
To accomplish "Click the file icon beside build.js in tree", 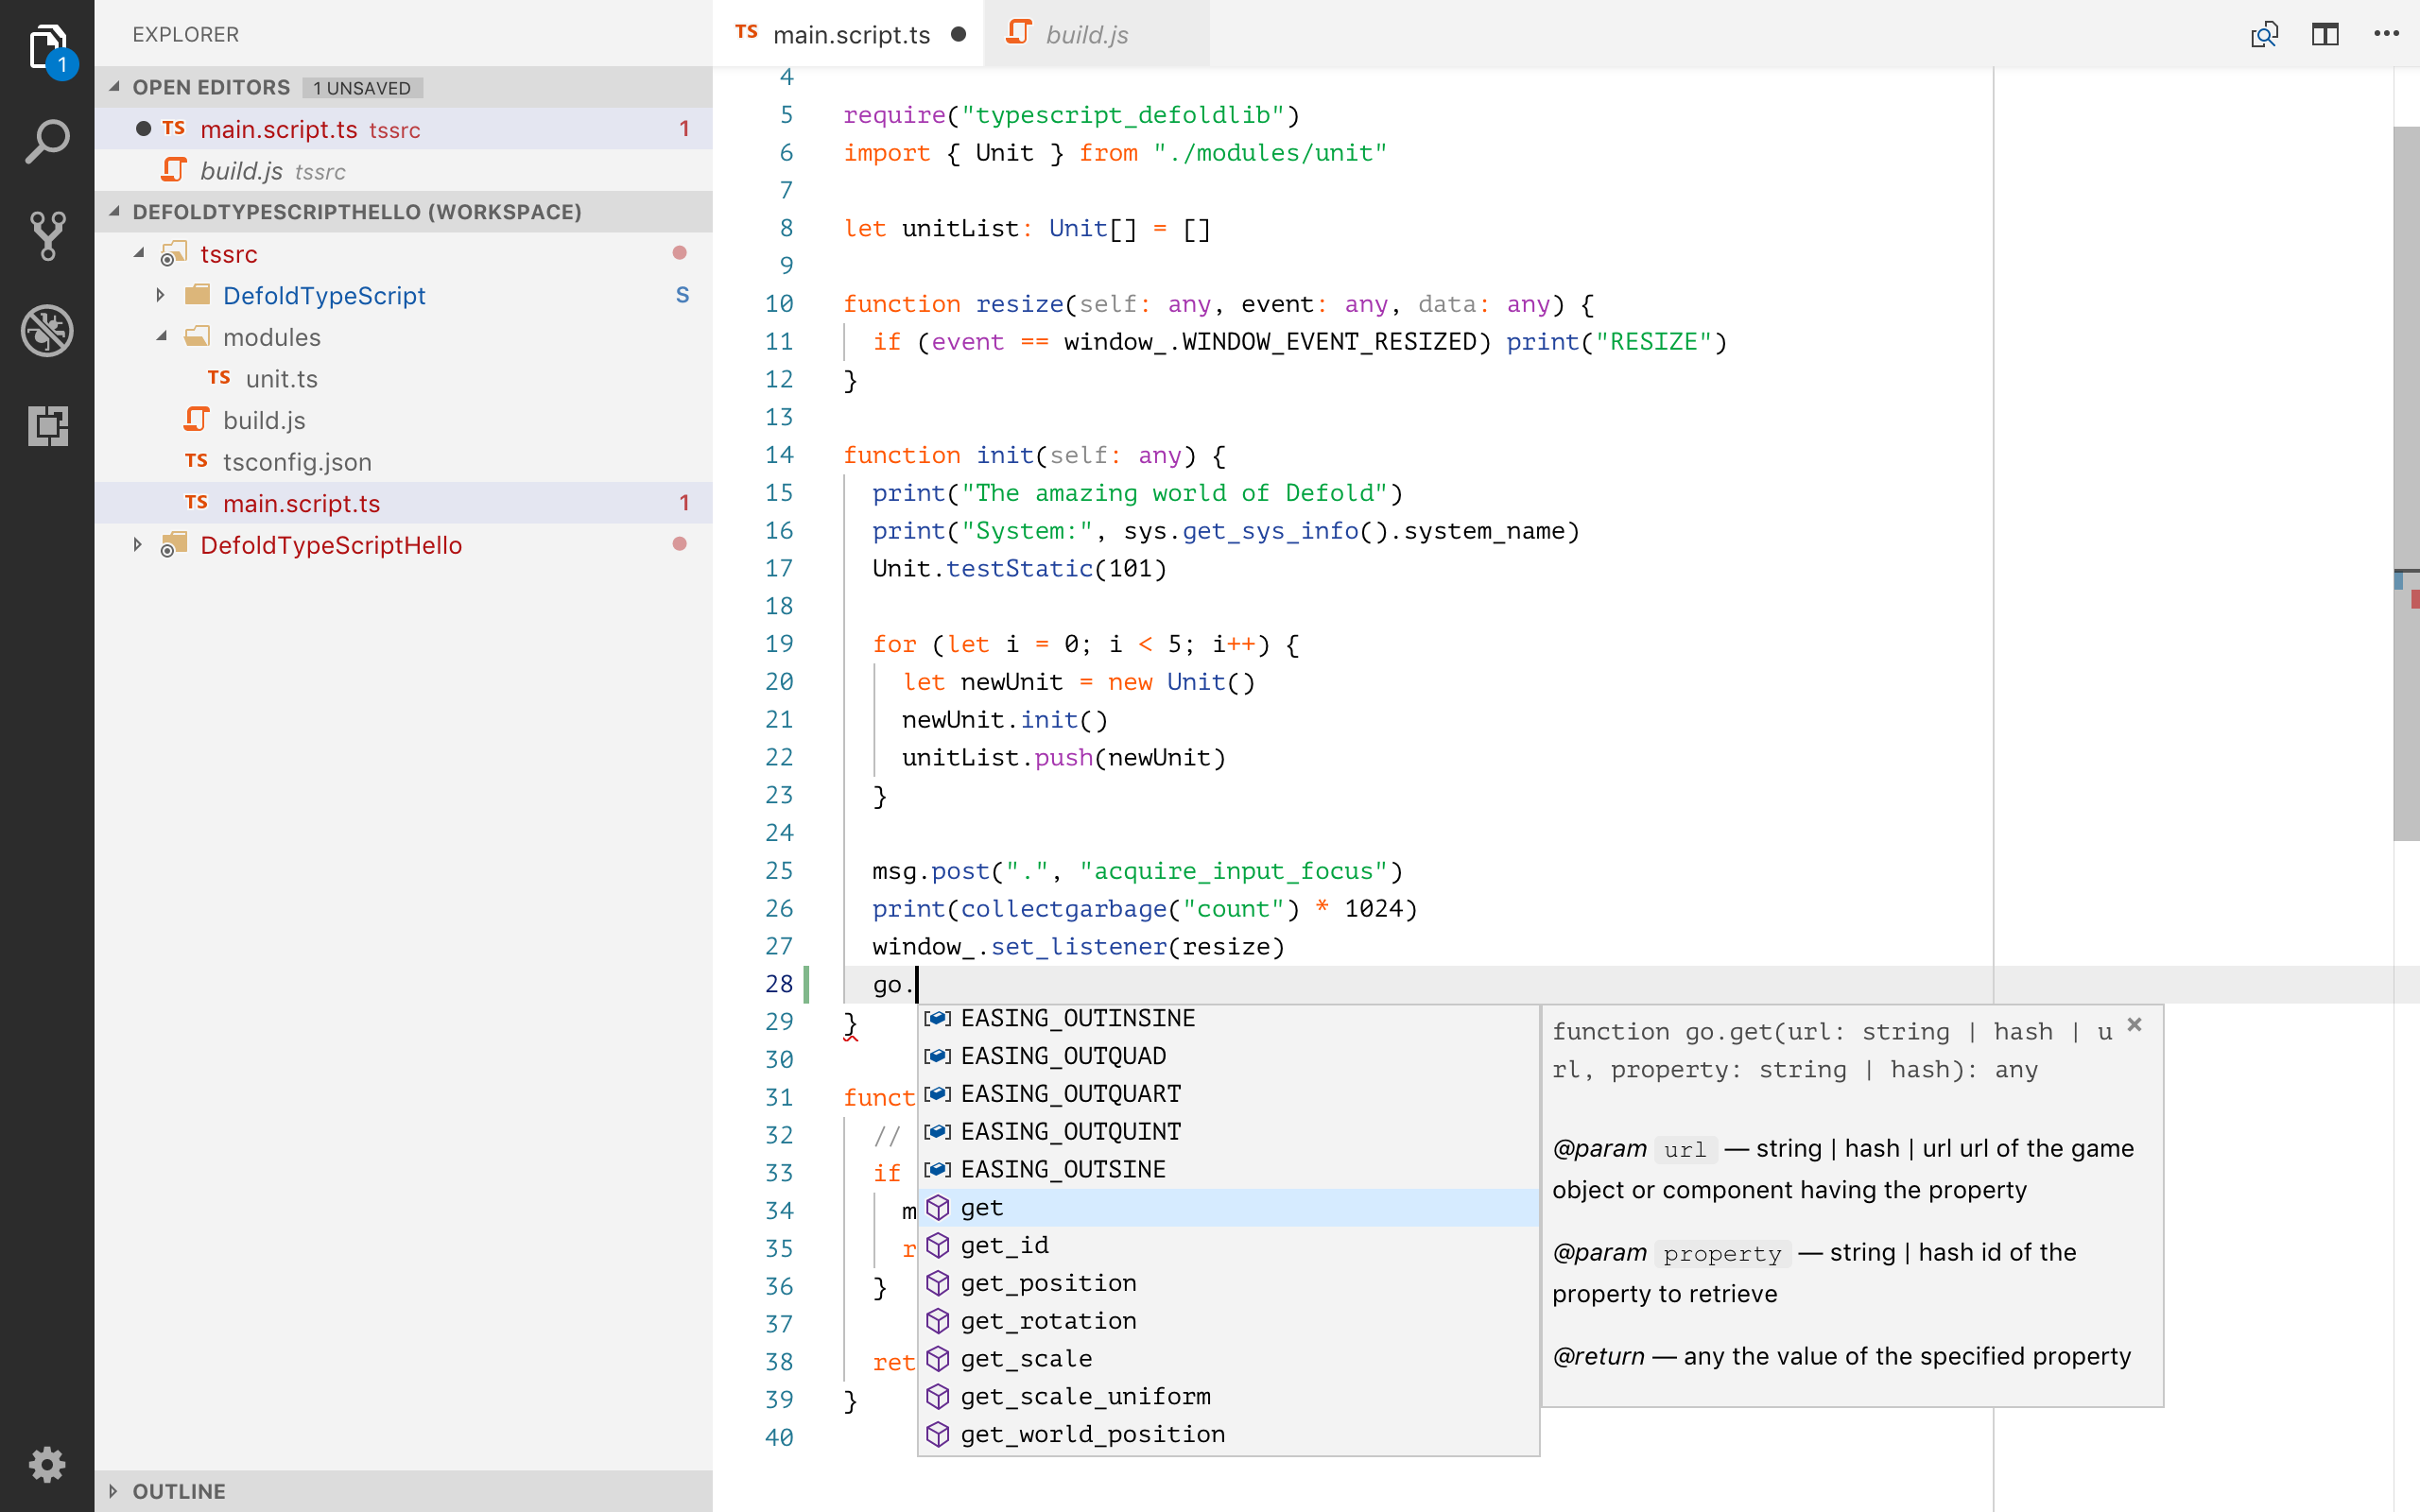I will (x=197, y=419).
